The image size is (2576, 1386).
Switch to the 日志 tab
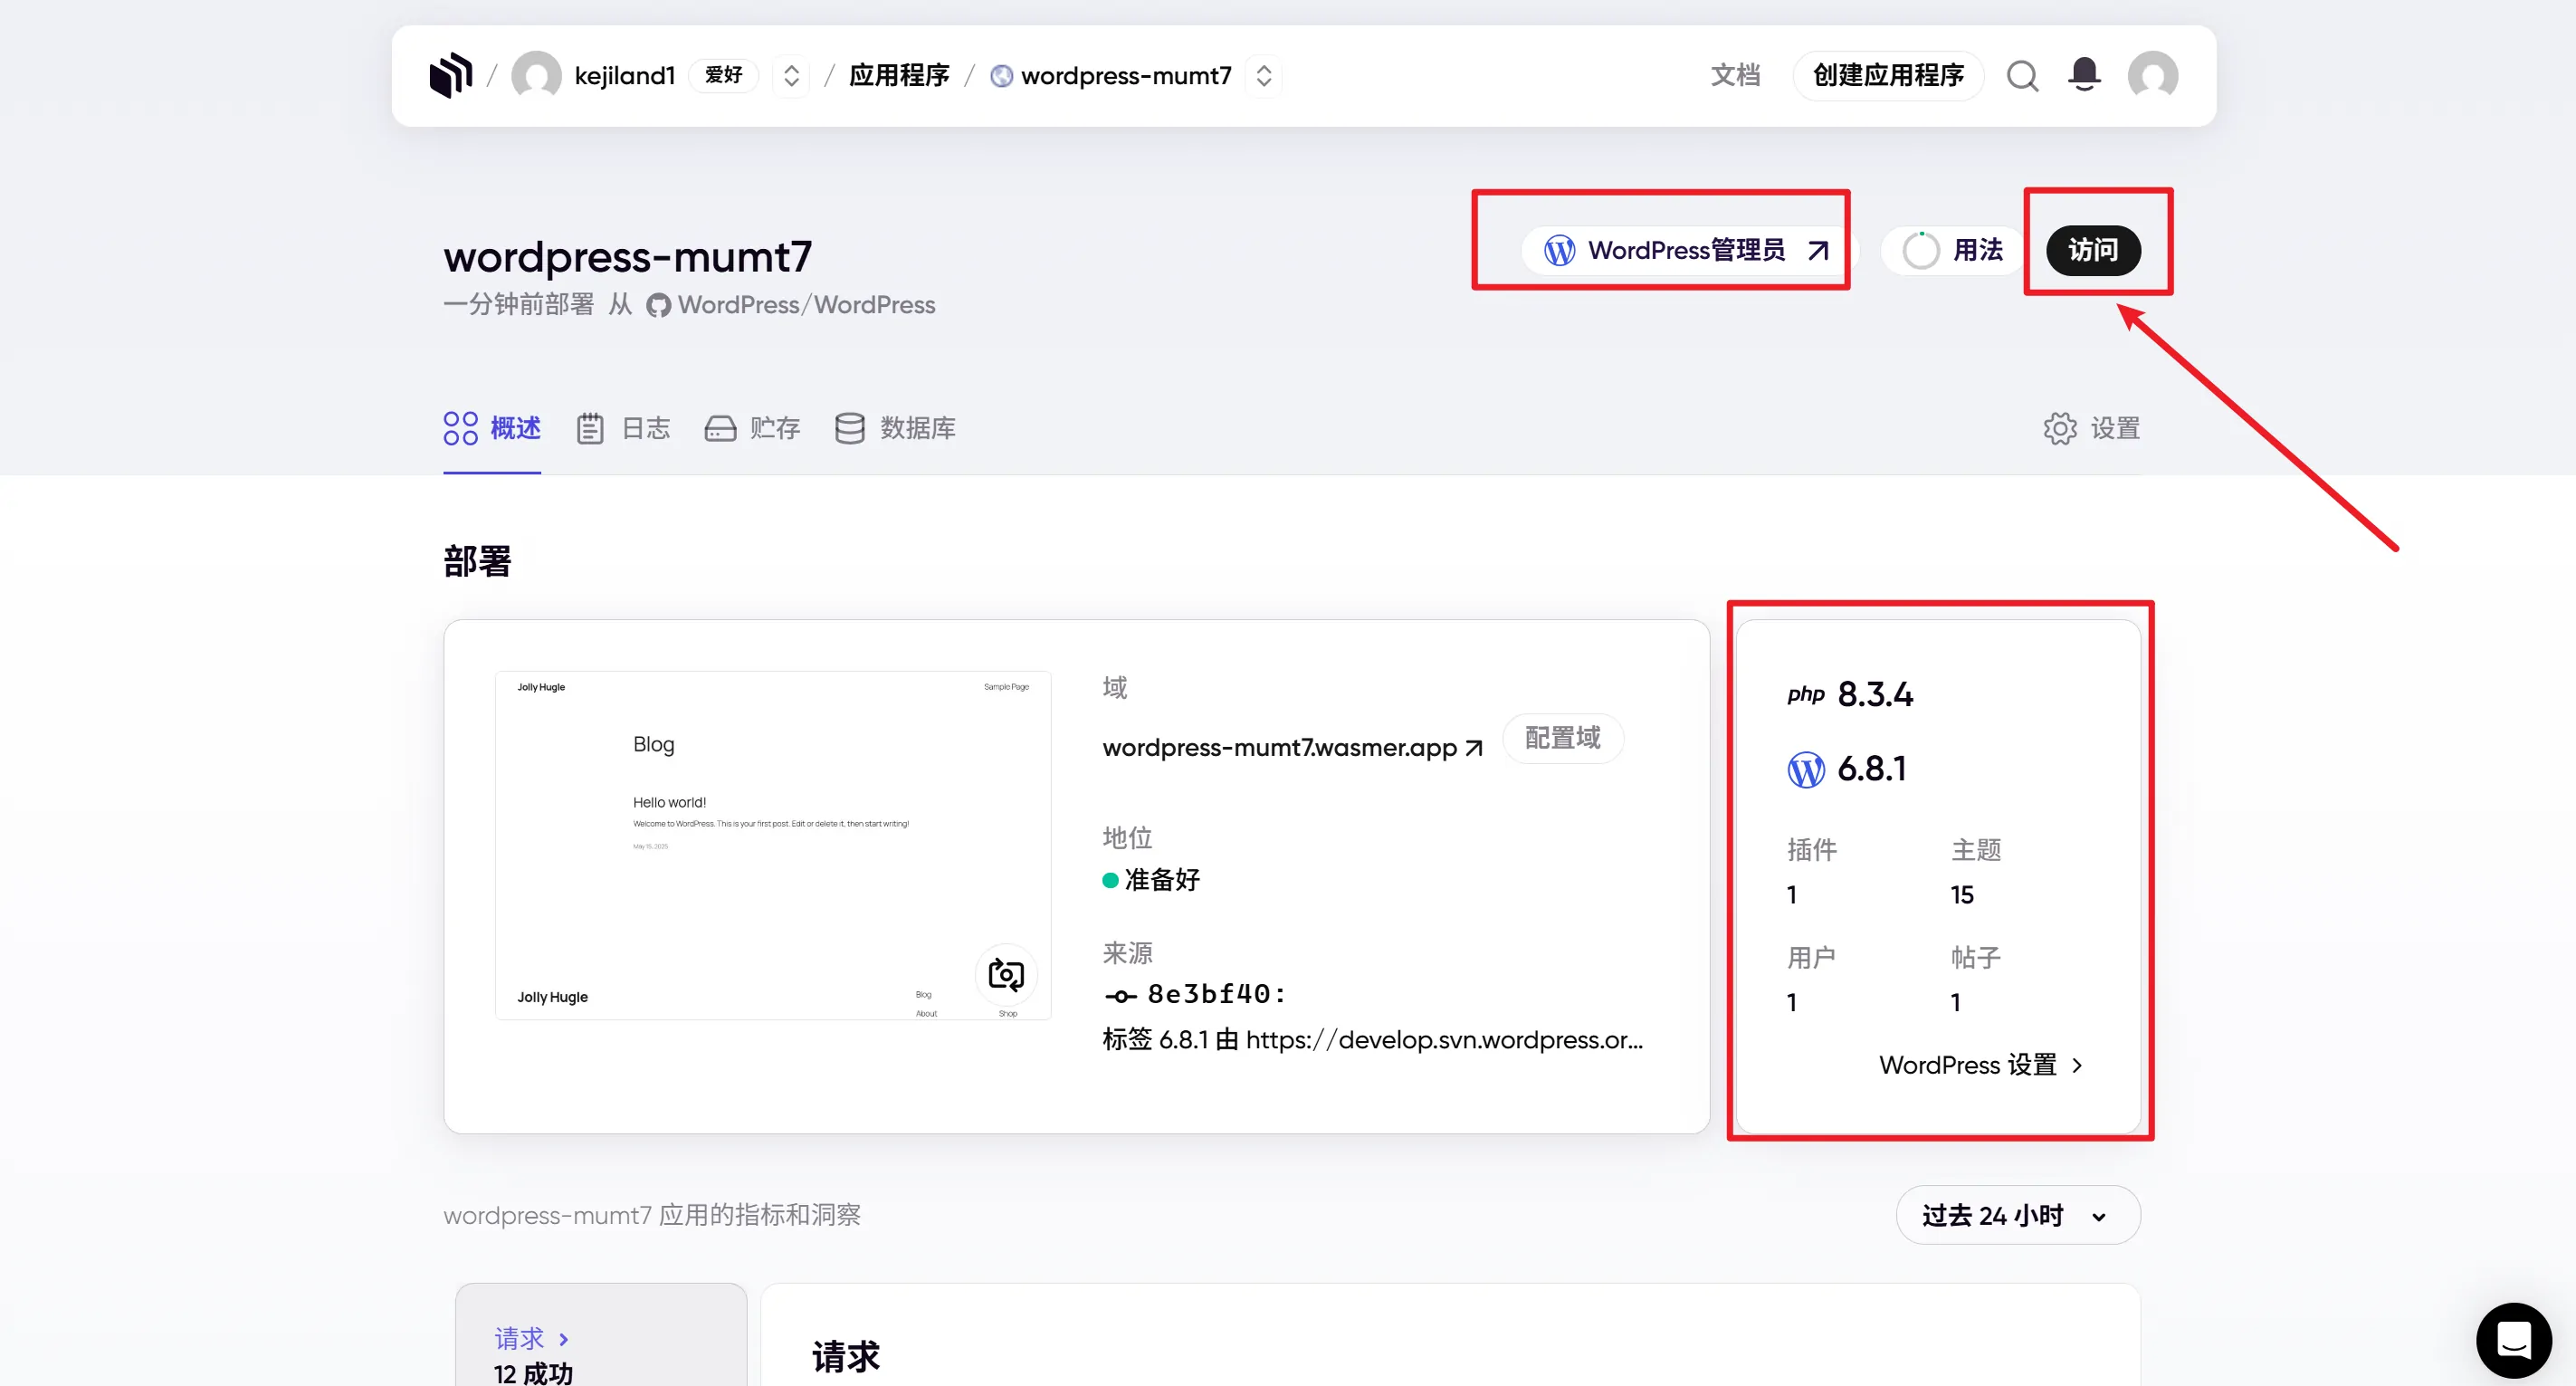tap(623, 428)
